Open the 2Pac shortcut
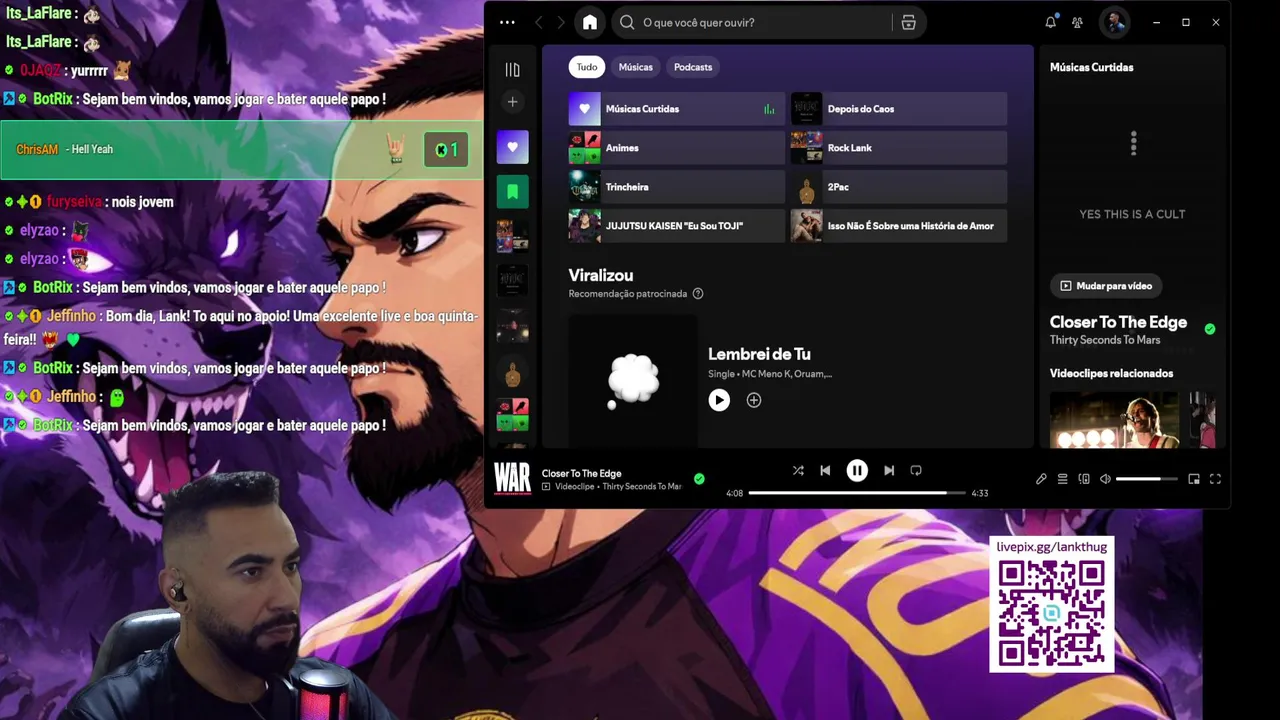Screen dimensions: 1280x720 (899, 187)
